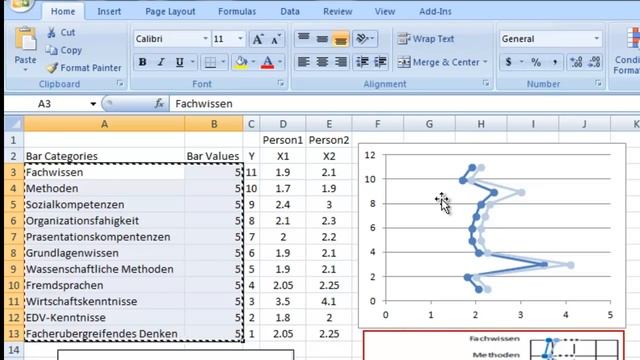Open the Page Layout tab

(x=170, y=11)
